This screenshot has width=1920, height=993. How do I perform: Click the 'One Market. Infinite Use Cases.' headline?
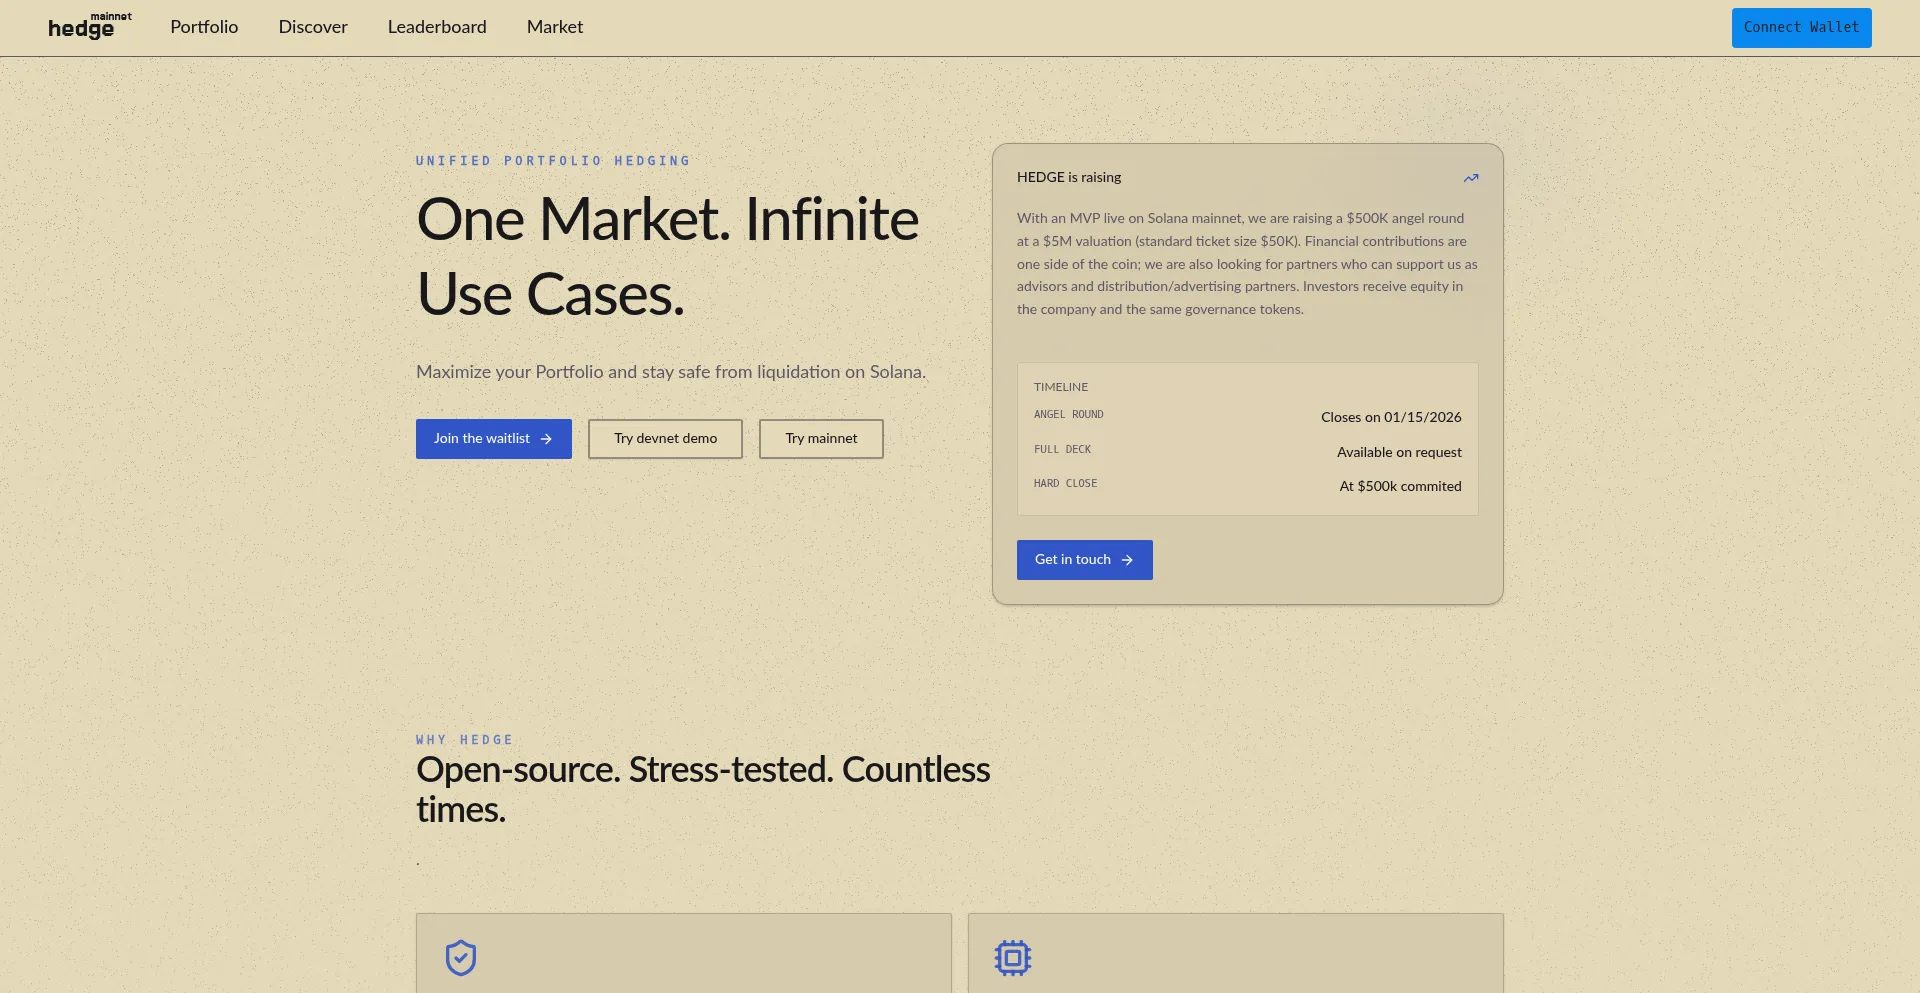667,256
